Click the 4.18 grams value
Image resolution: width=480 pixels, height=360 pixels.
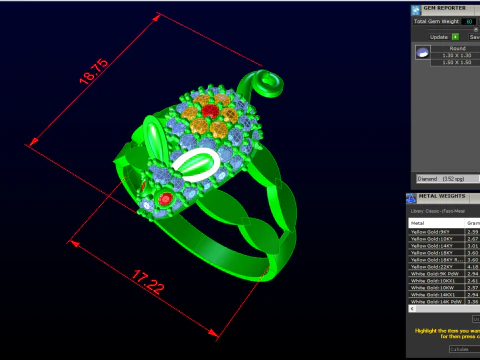pyautogui.click(x=473, y=267)
